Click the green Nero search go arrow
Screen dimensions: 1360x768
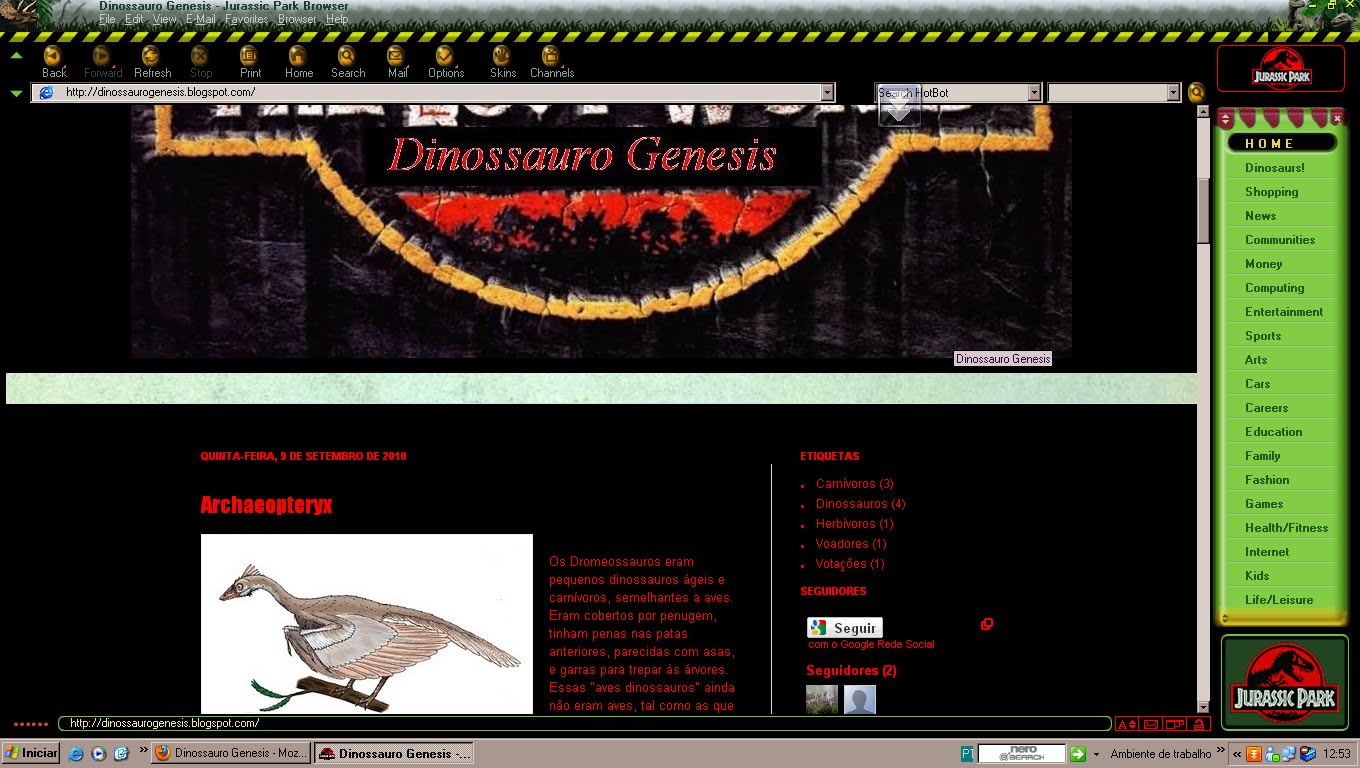click(x=1078, y=754)
